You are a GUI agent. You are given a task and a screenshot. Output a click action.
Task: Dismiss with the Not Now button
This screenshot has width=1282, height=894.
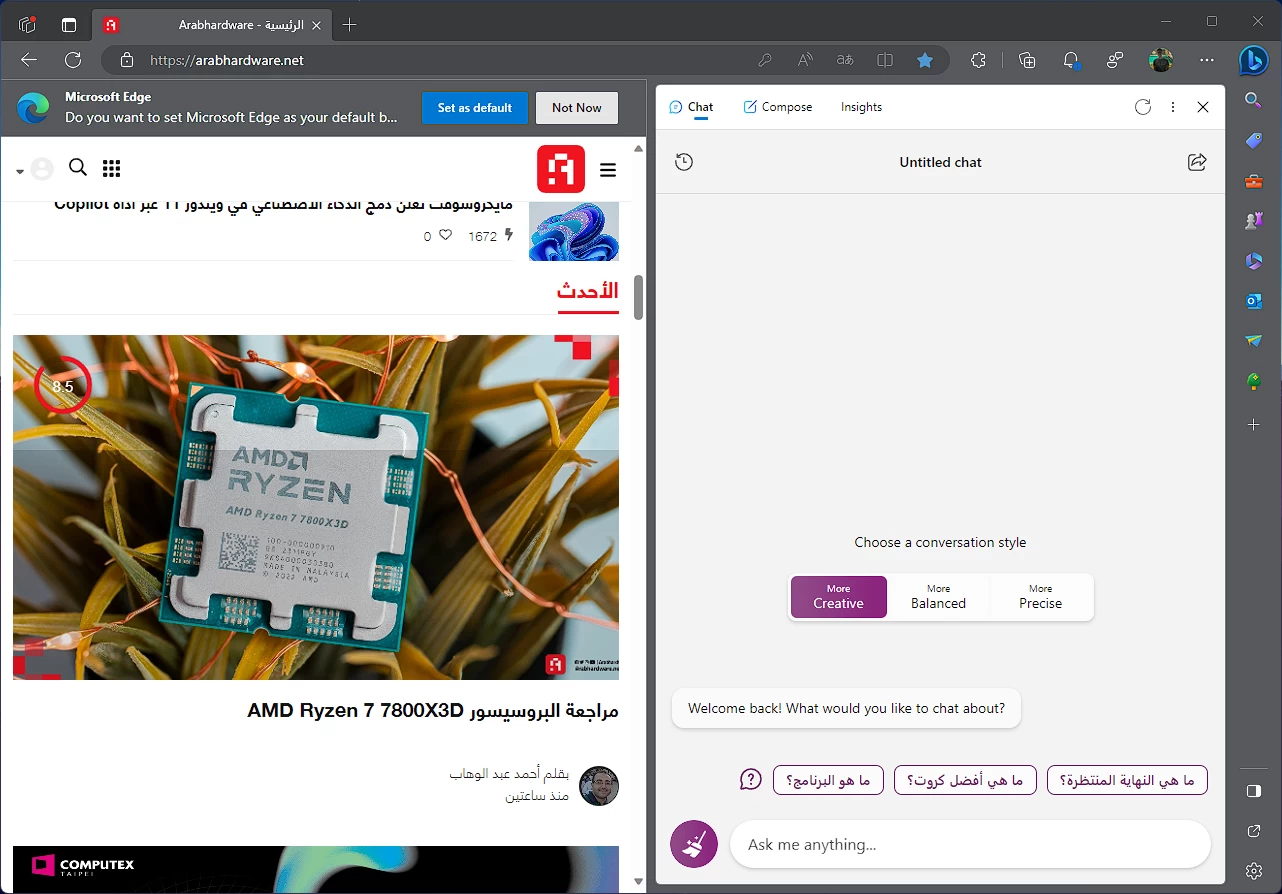click(x=577, y=108)
